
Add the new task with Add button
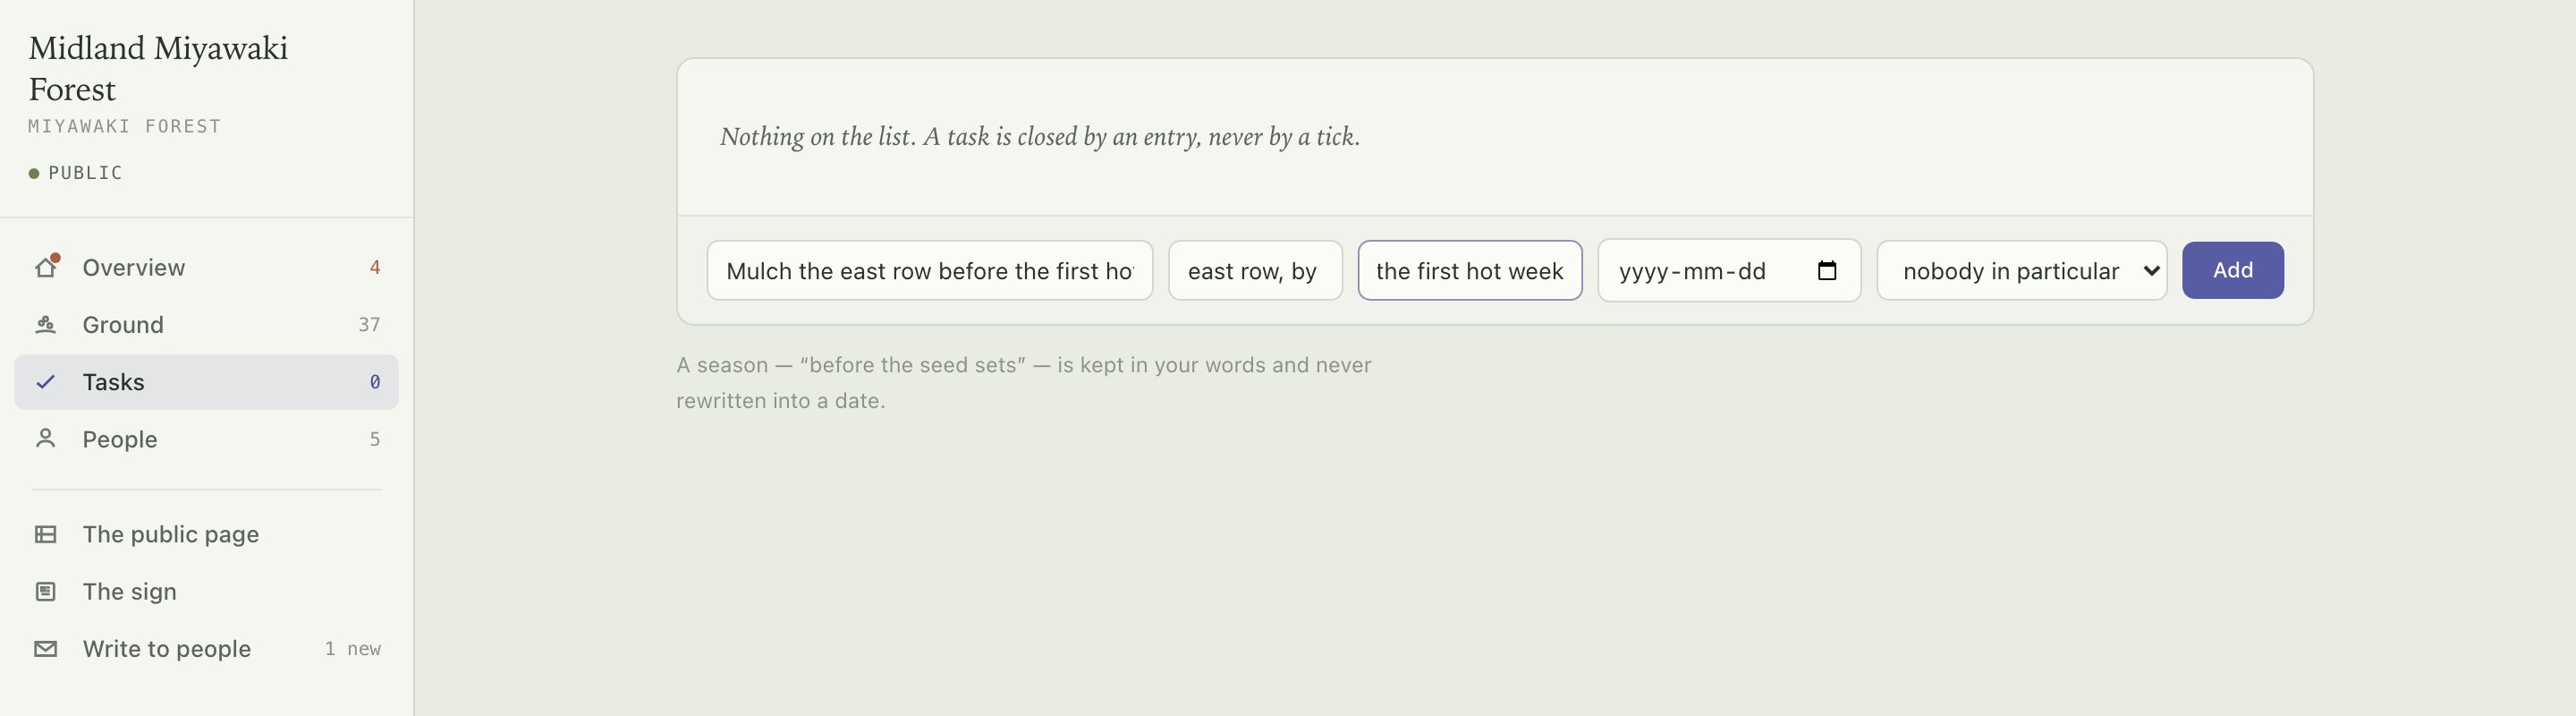tap(2232, 270)
